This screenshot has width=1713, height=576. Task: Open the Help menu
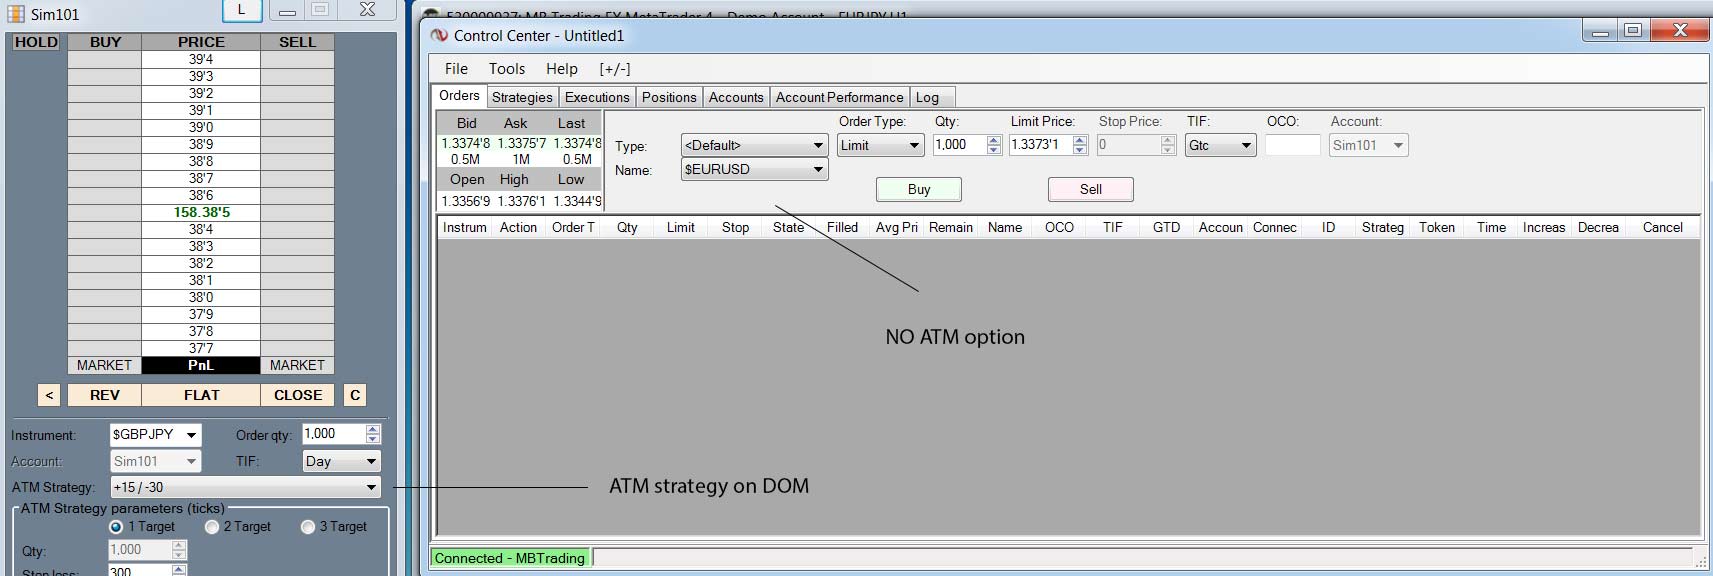tap(562, 69)
